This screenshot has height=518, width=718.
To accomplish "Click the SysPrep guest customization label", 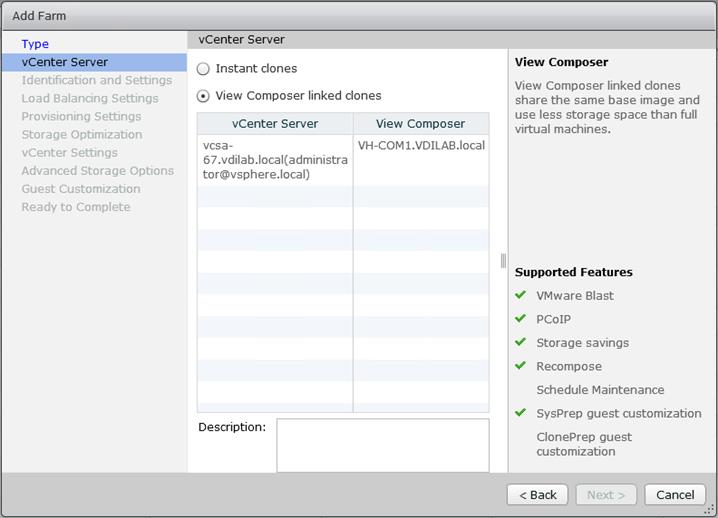I will (619, 414).
